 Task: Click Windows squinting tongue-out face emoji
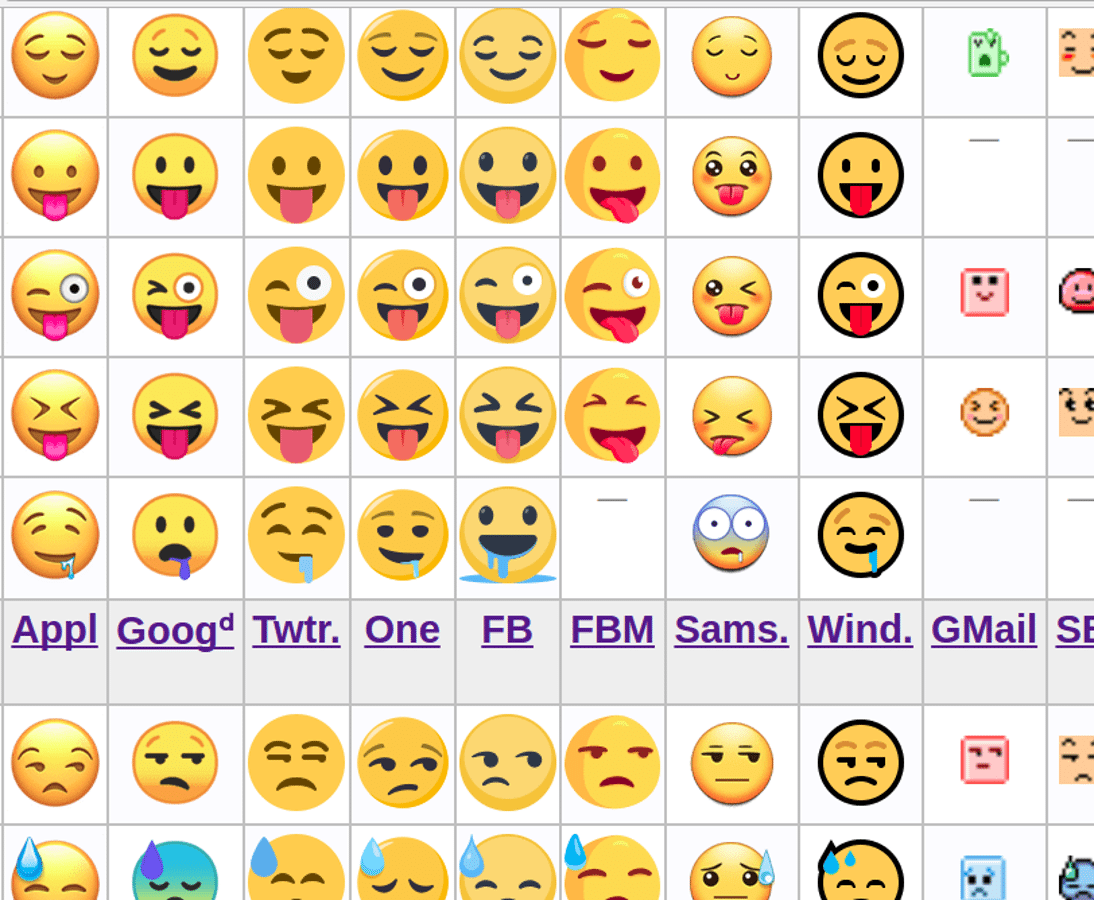[860, 414]
